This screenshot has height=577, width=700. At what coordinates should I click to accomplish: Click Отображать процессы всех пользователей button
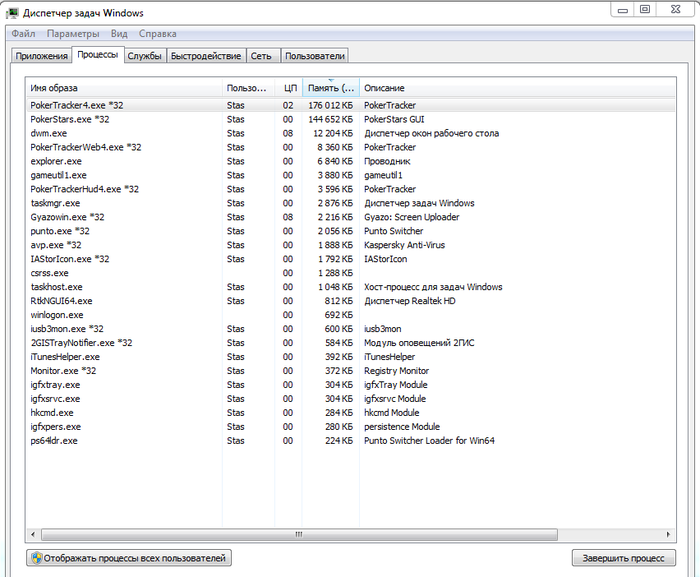point(129,558)
